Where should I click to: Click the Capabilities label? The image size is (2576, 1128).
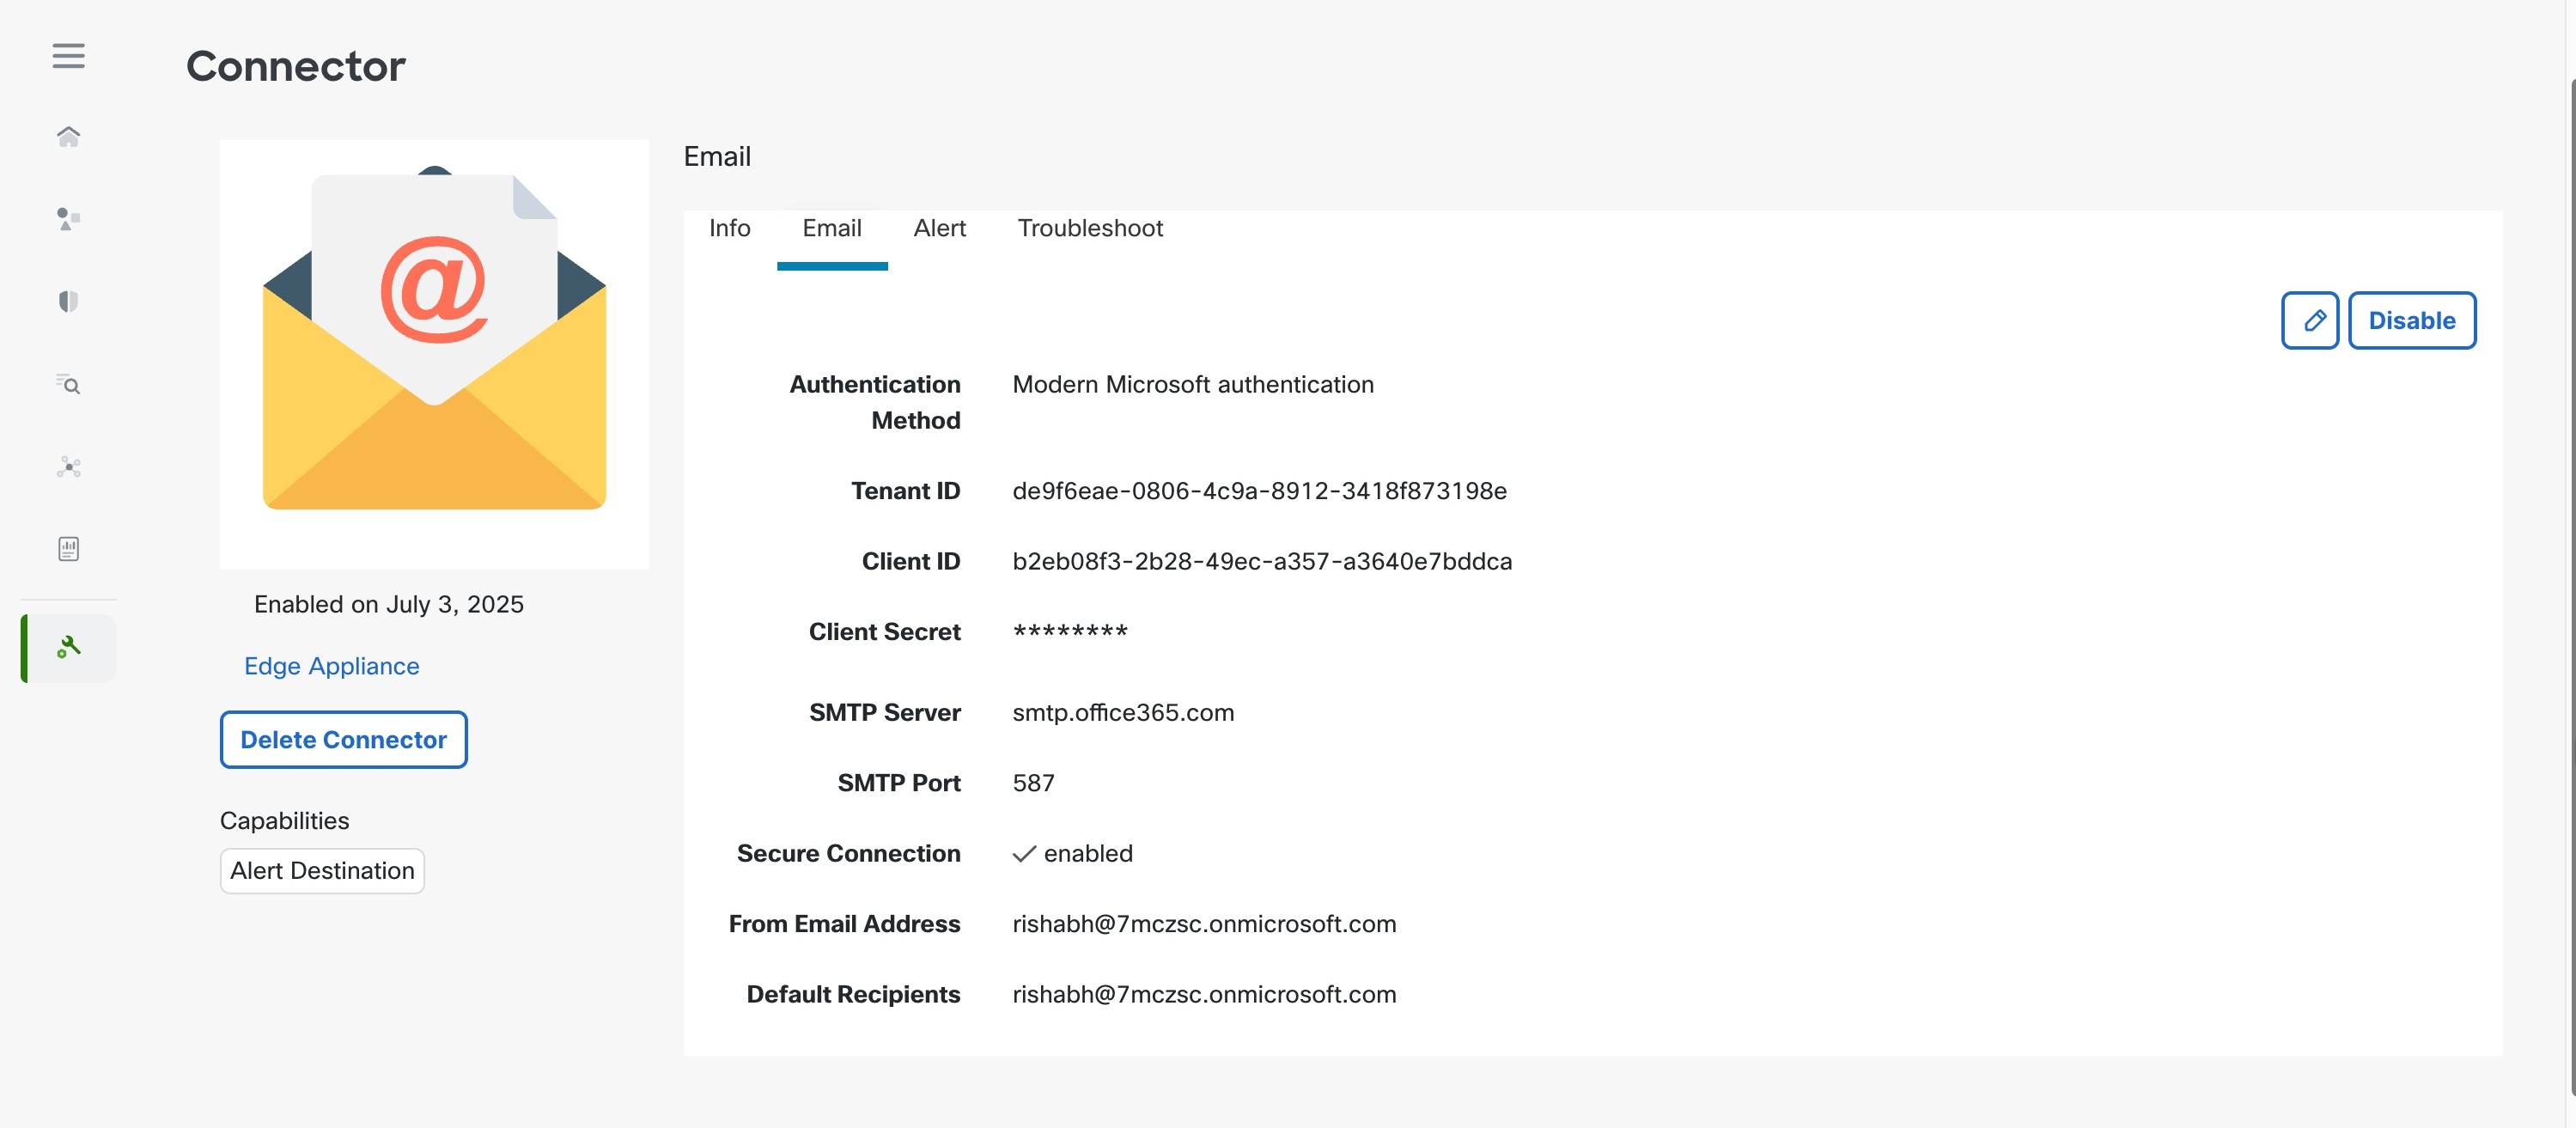284,820
